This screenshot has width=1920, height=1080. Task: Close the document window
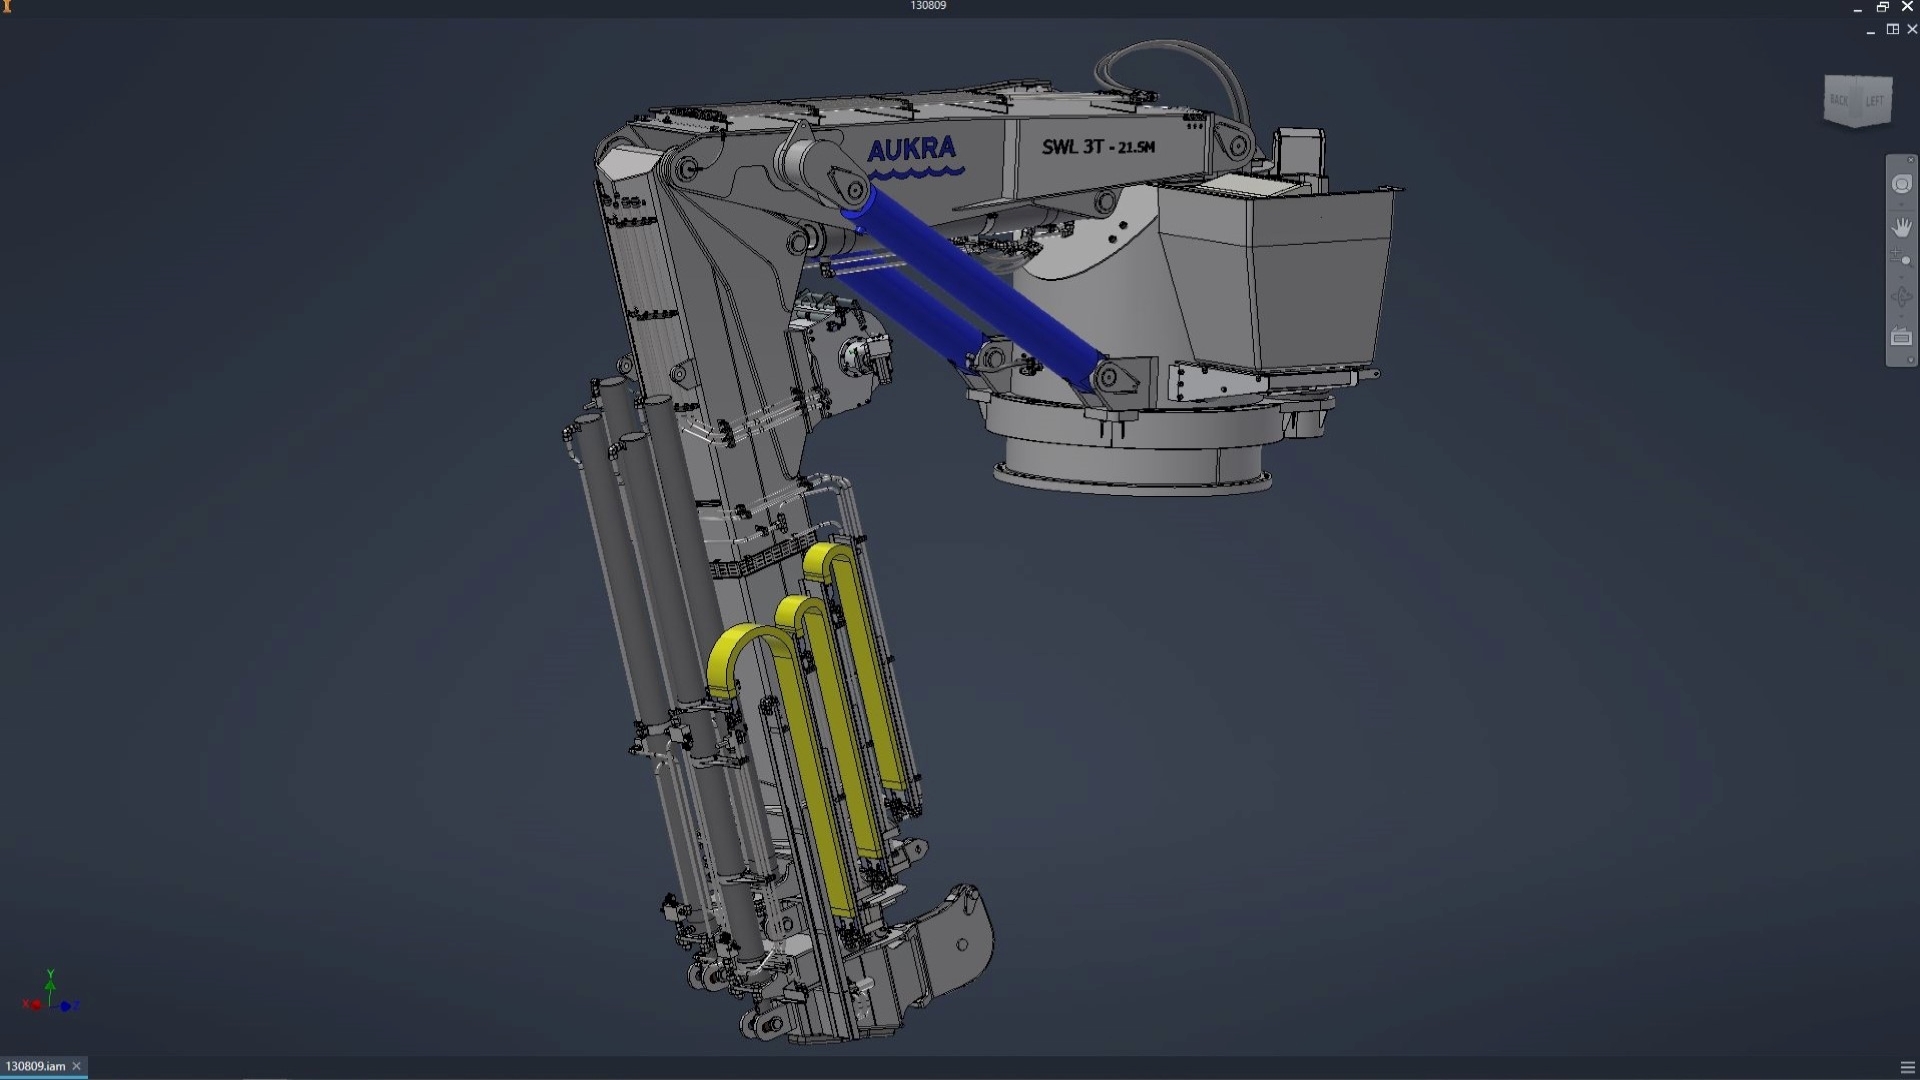point(1912,30)
